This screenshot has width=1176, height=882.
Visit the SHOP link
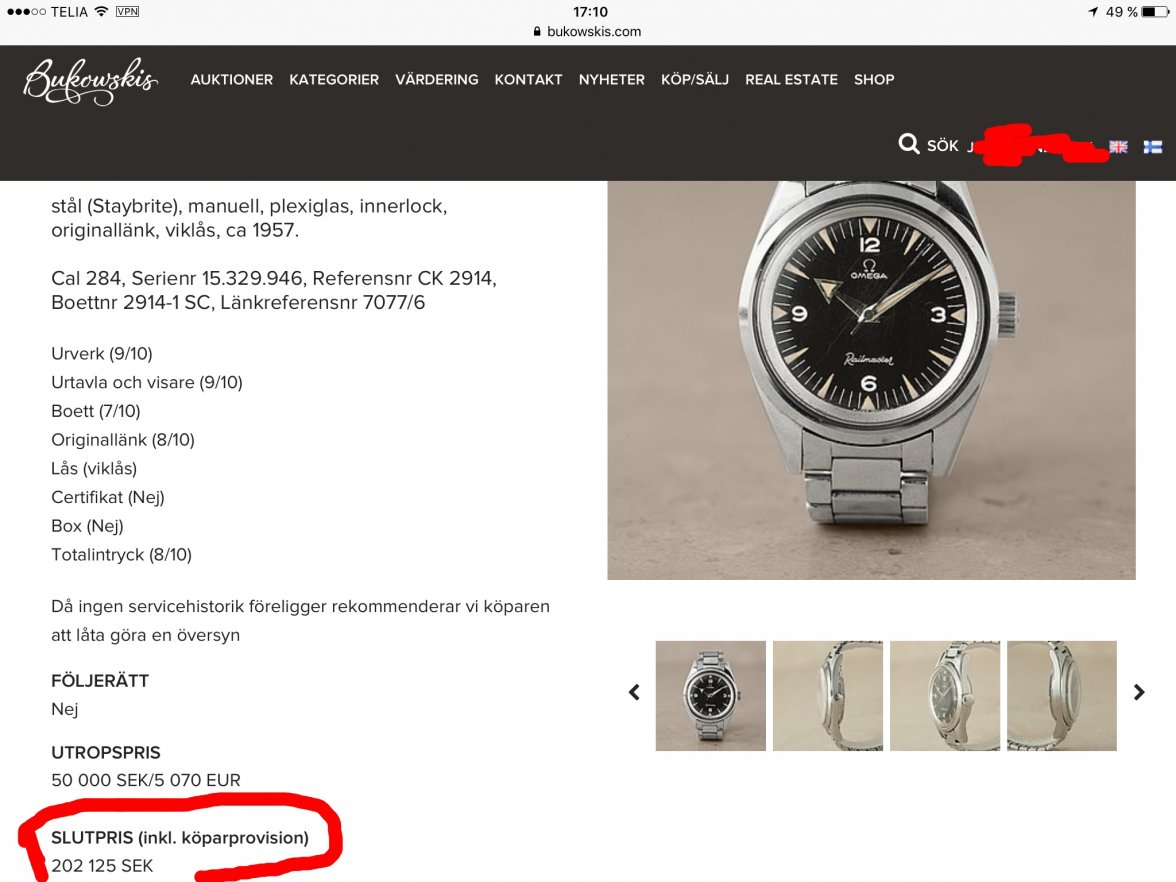tap(874, 80)
